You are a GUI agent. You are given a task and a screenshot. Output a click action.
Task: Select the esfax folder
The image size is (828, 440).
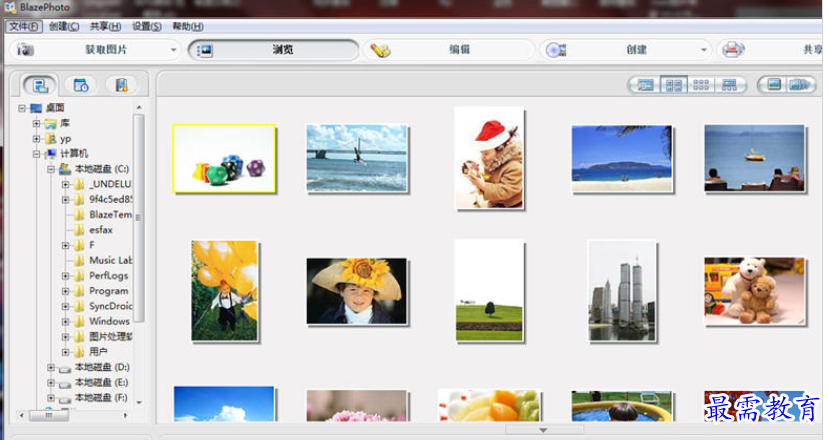pos(100,230)
